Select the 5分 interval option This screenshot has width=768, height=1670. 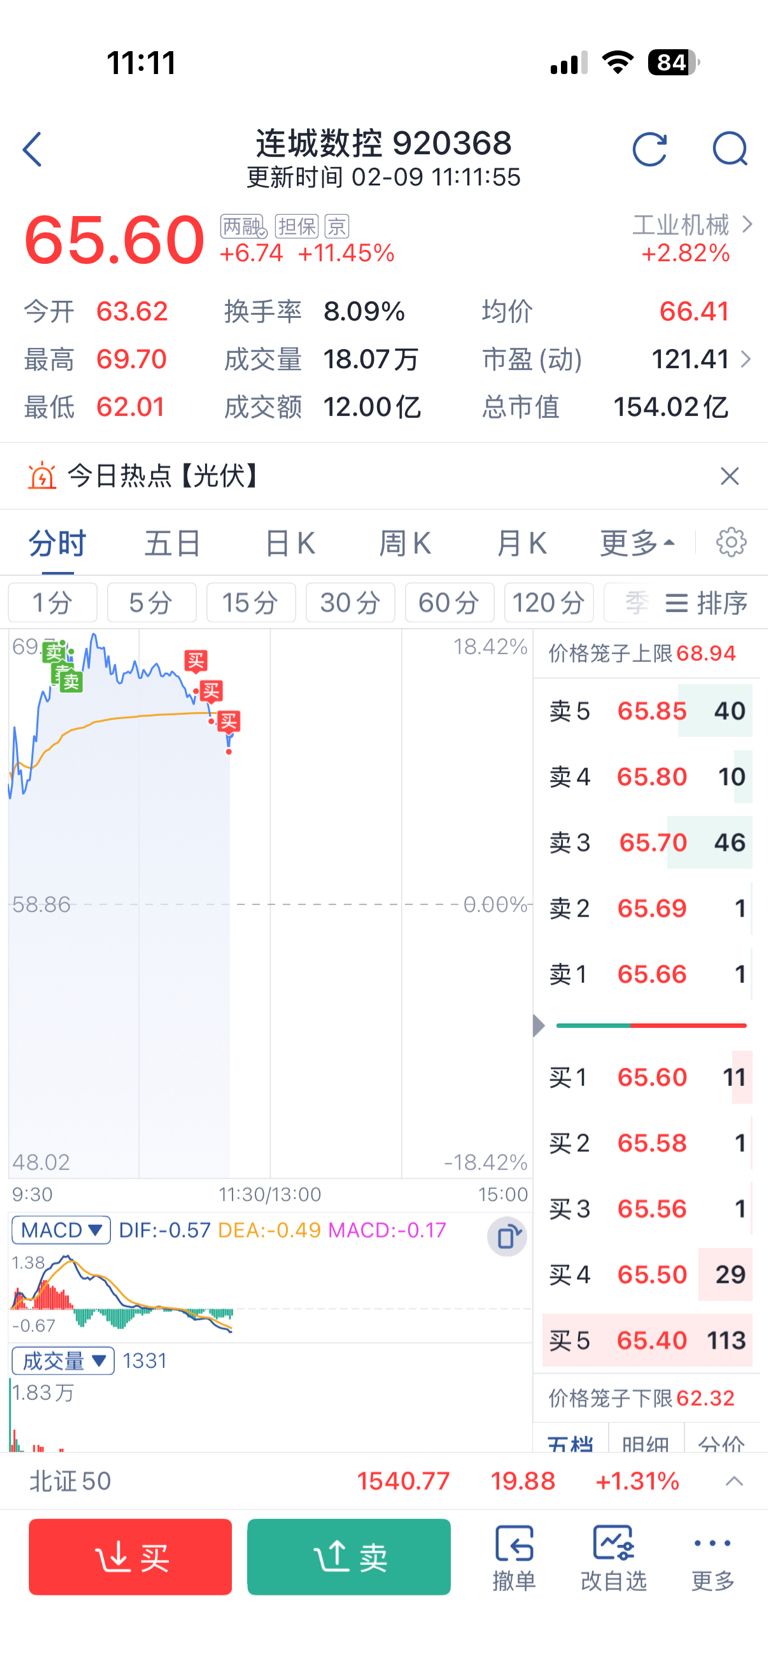[x=151, y=603]
